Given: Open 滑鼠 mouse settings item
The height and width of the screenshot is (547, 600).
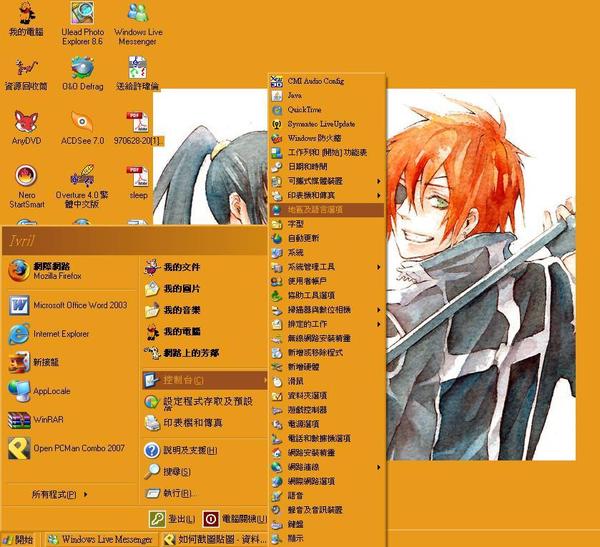Looking at the screenshot, I should click(x=327, y=381).
